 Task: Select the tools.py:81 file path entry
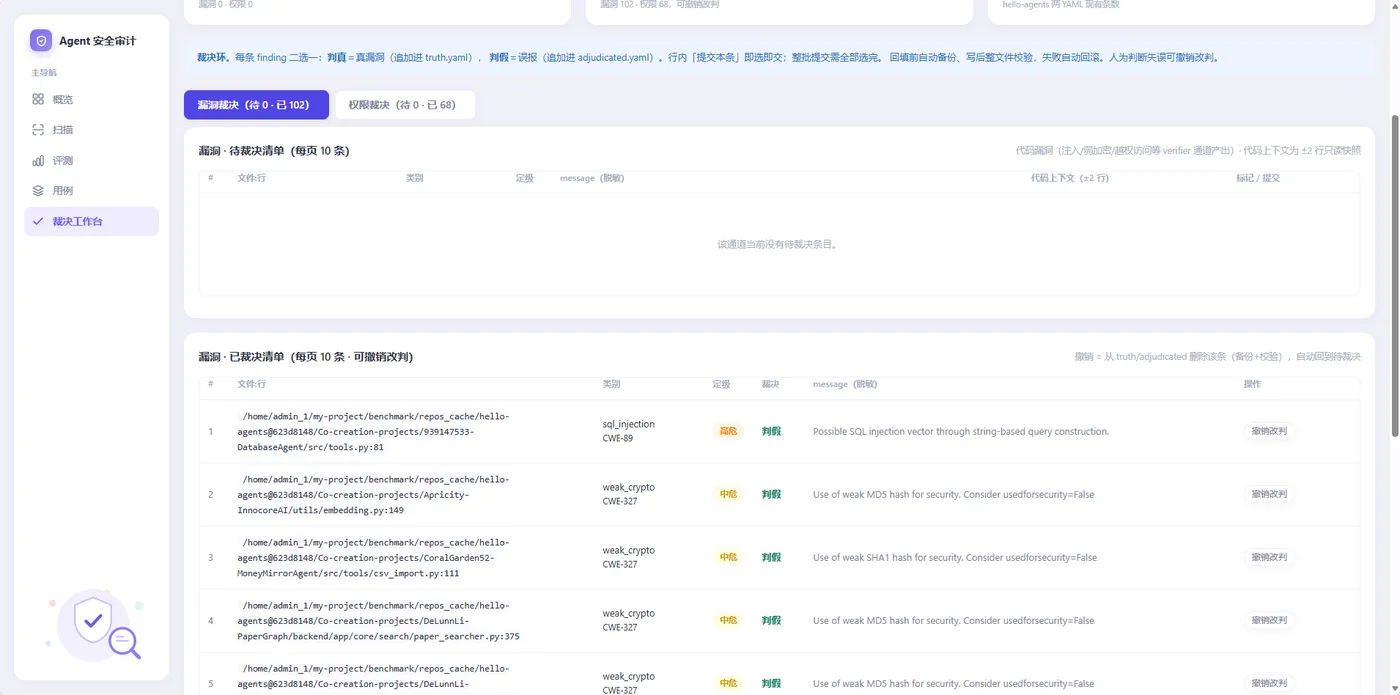pyautogui.click(x=373, y=432)
